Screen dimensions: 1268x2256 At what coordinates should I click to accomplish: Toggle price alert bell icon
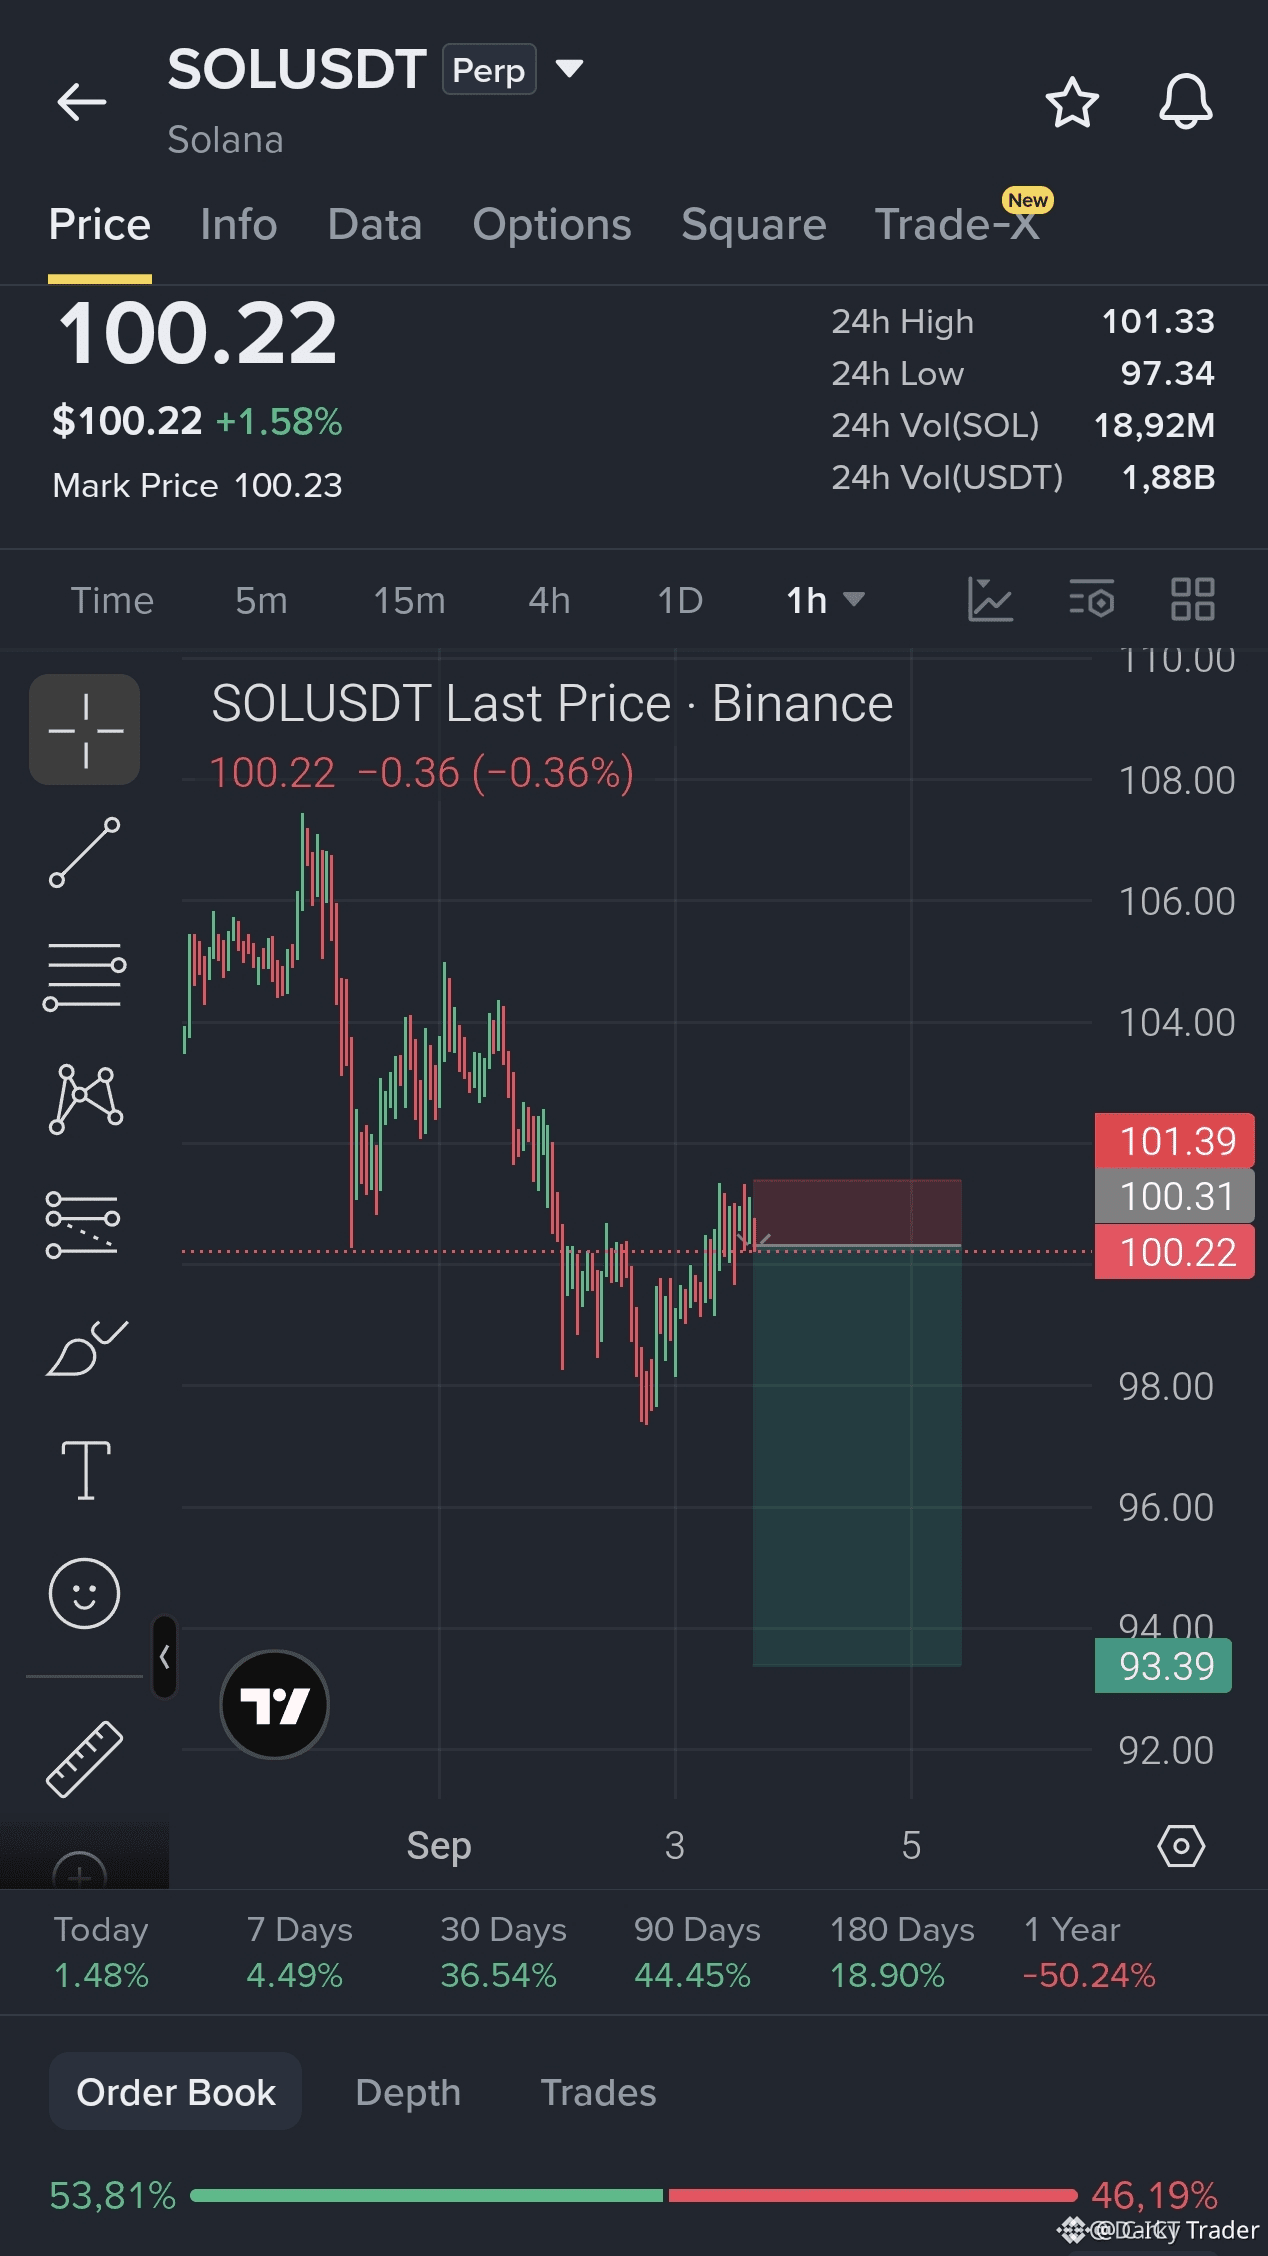[1186, 102]
